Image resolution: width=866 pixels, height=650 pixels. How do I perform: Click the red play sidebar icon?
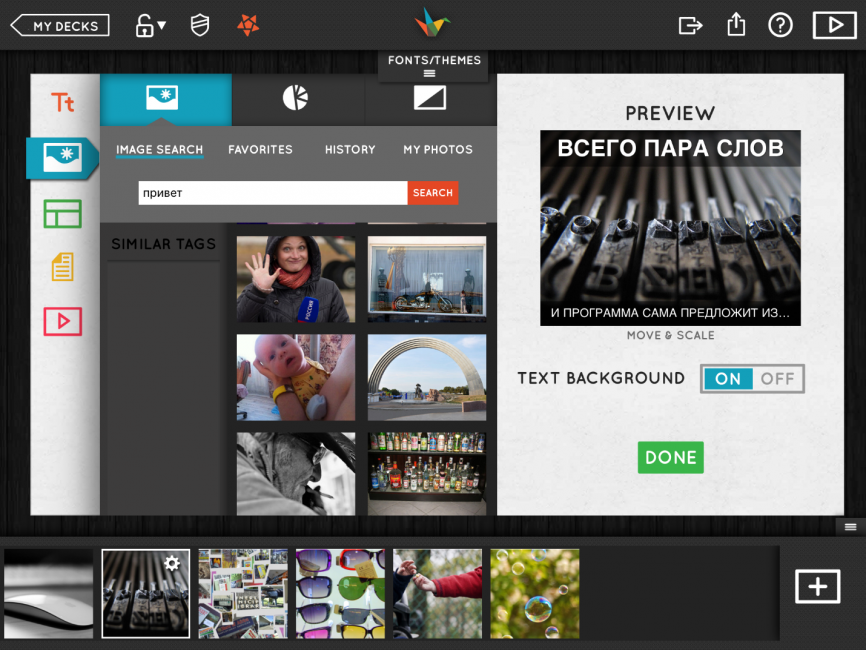63,321
